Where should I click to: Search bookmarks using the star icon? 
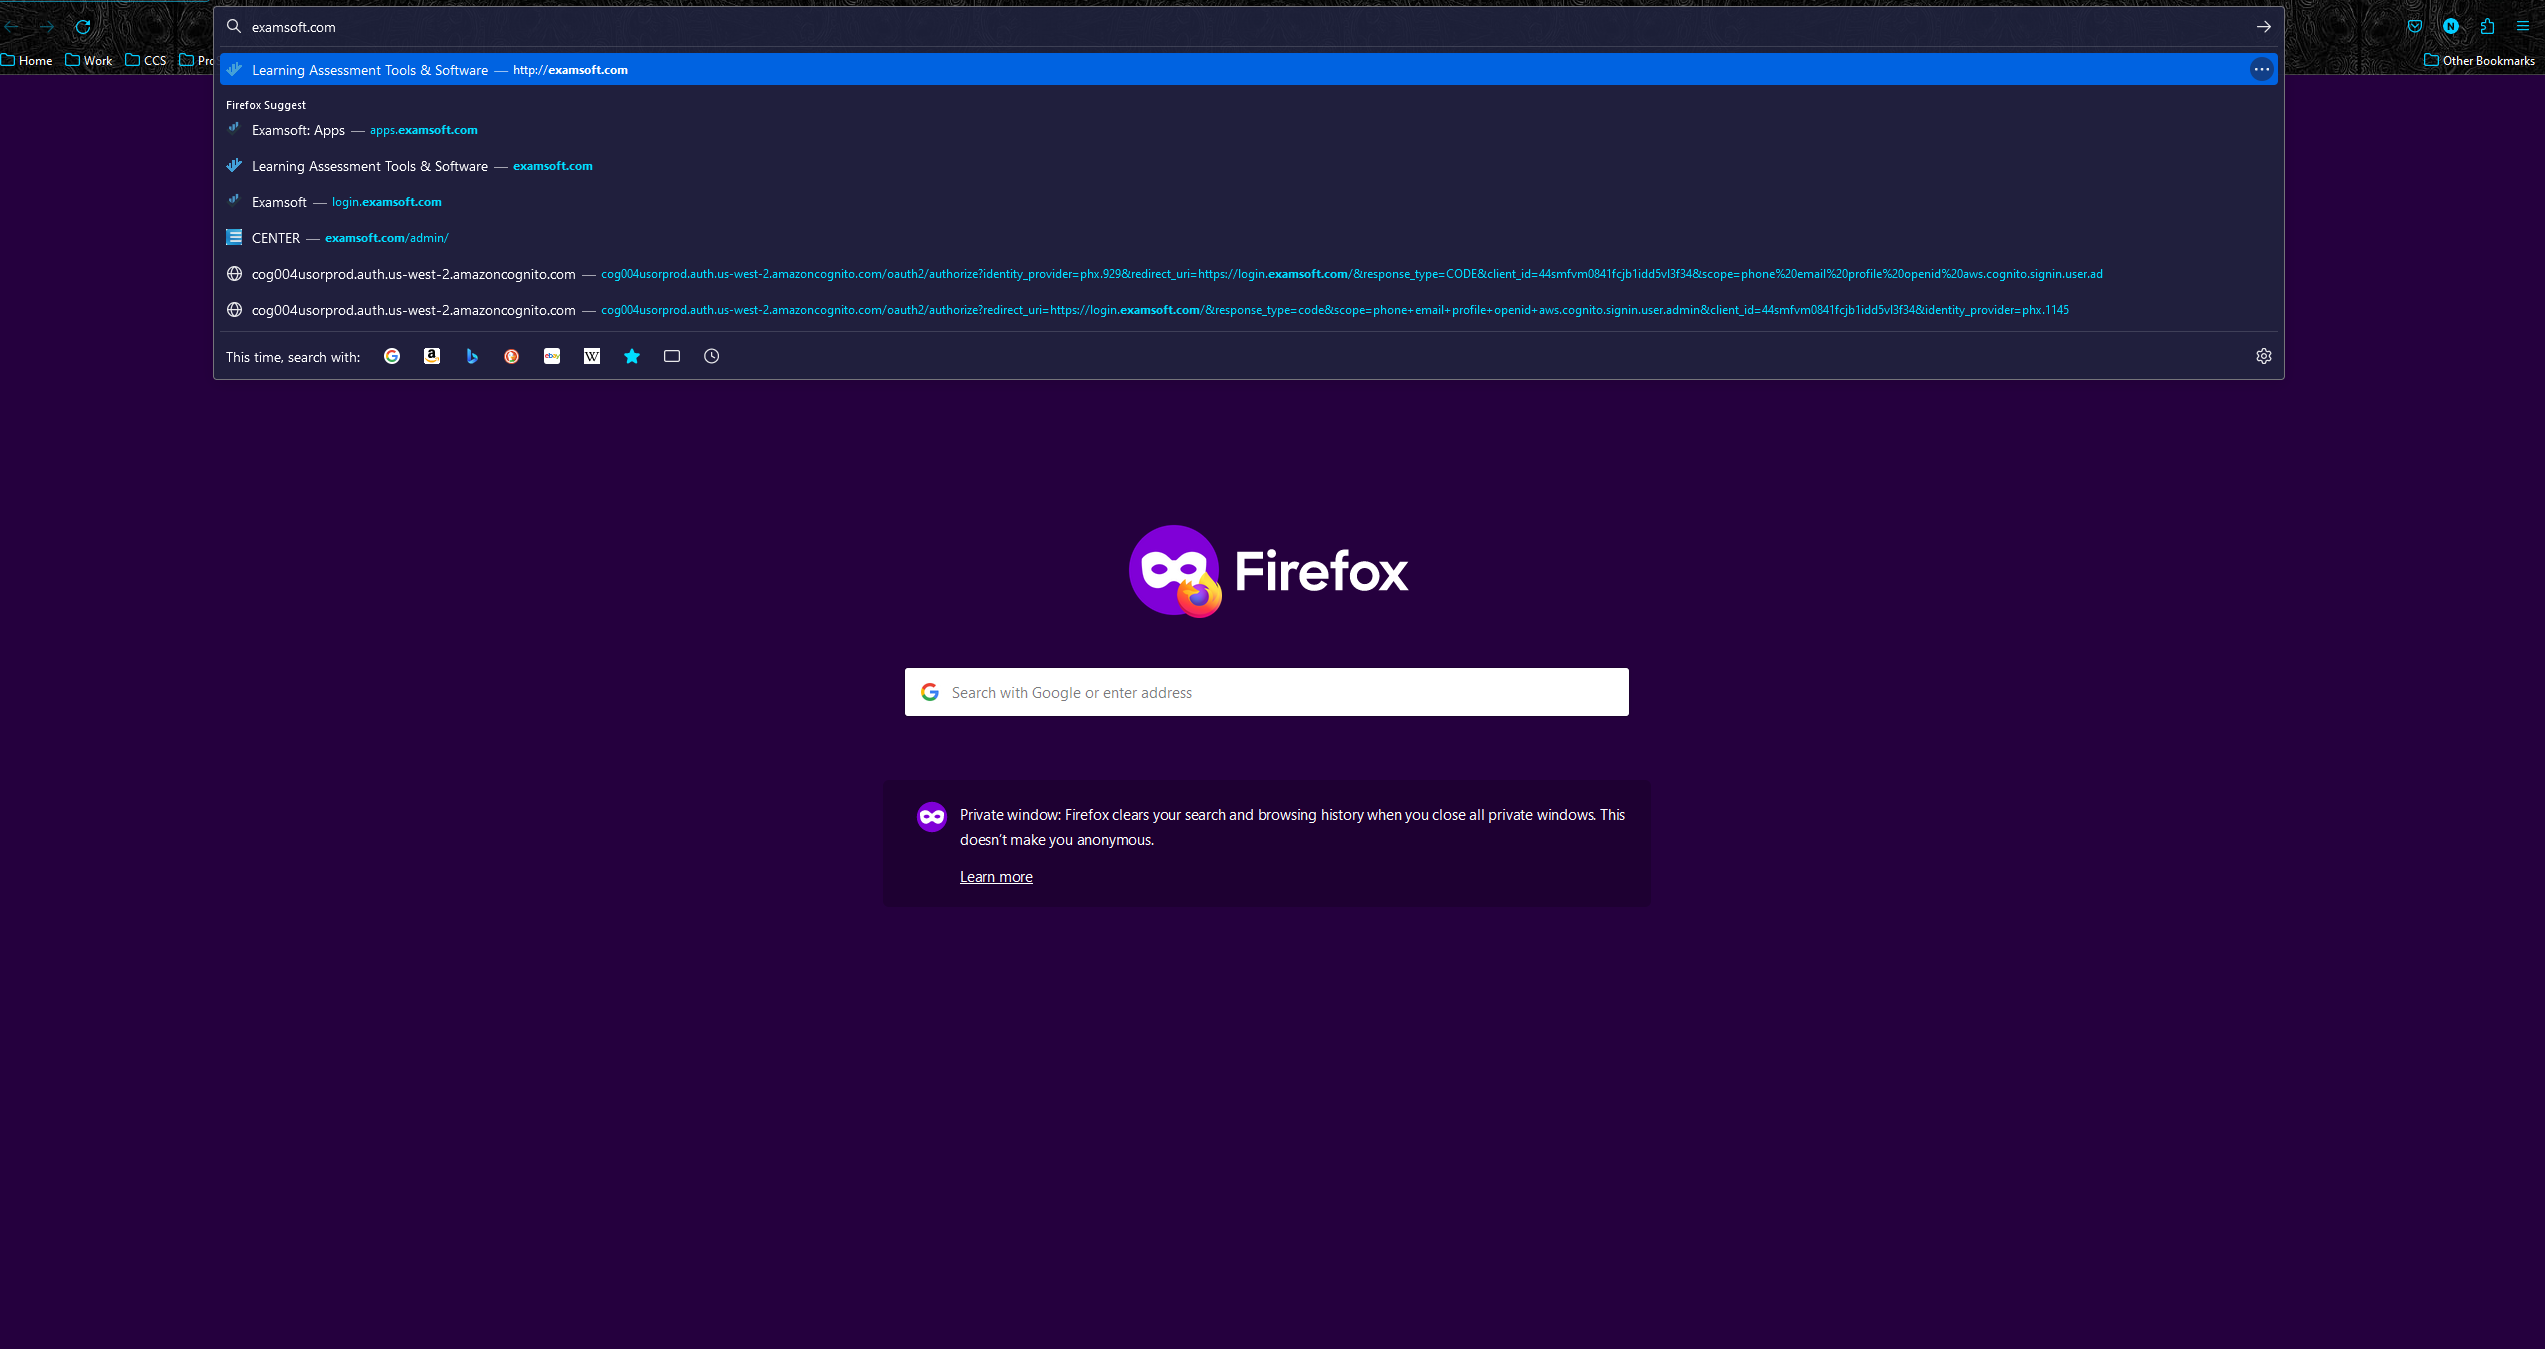[x=632, y=356]
